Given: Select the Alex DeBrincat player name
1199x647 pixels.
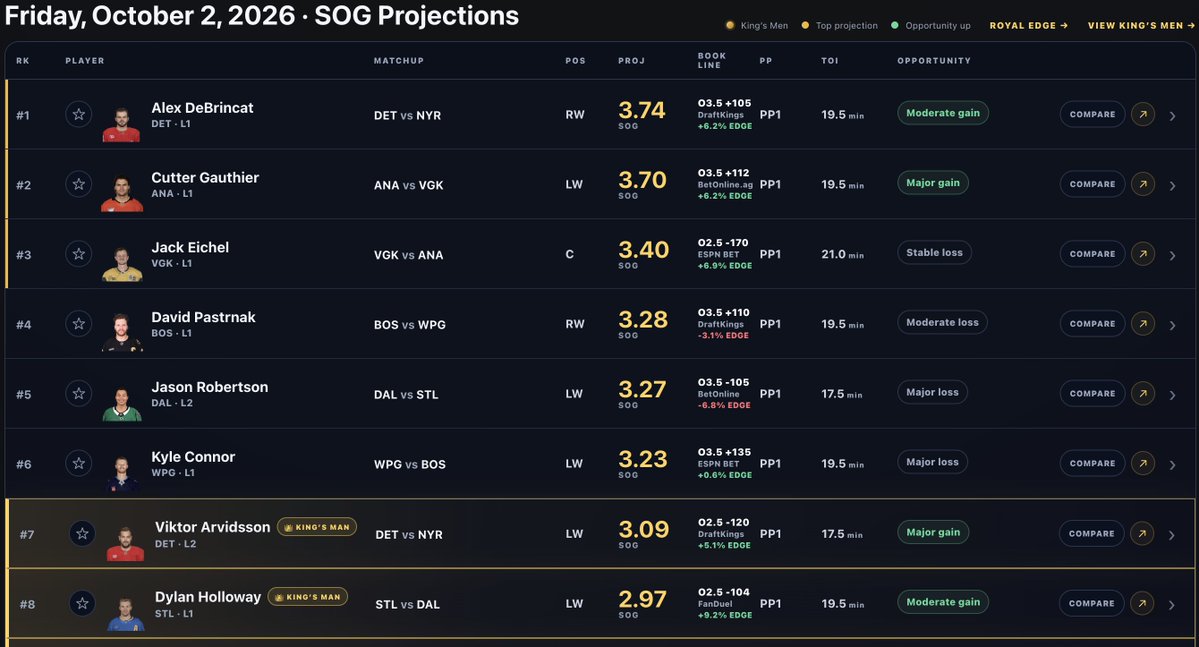Looking at the screenshot, I should tap(202, 108).
